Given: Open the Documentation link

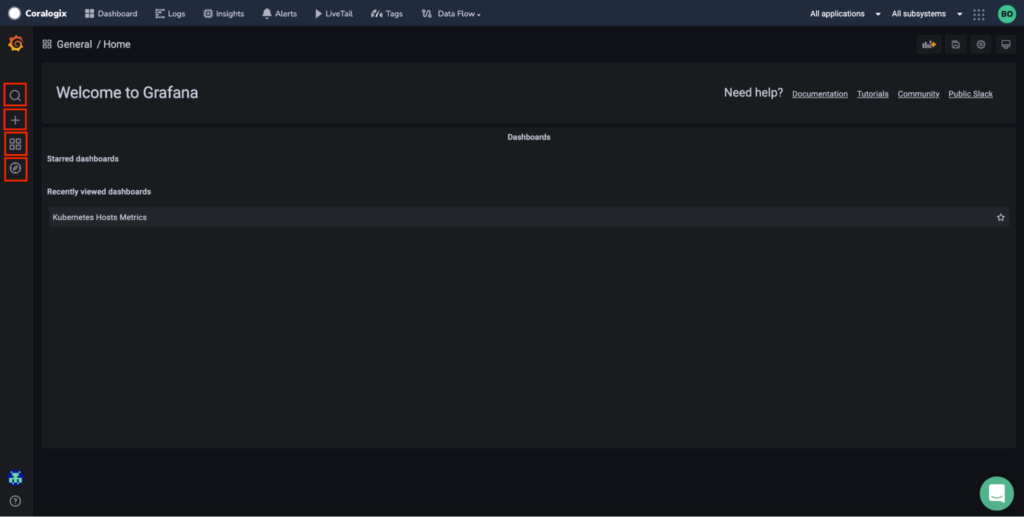Looking at the screenshot, I should click(x=820, y=94).
